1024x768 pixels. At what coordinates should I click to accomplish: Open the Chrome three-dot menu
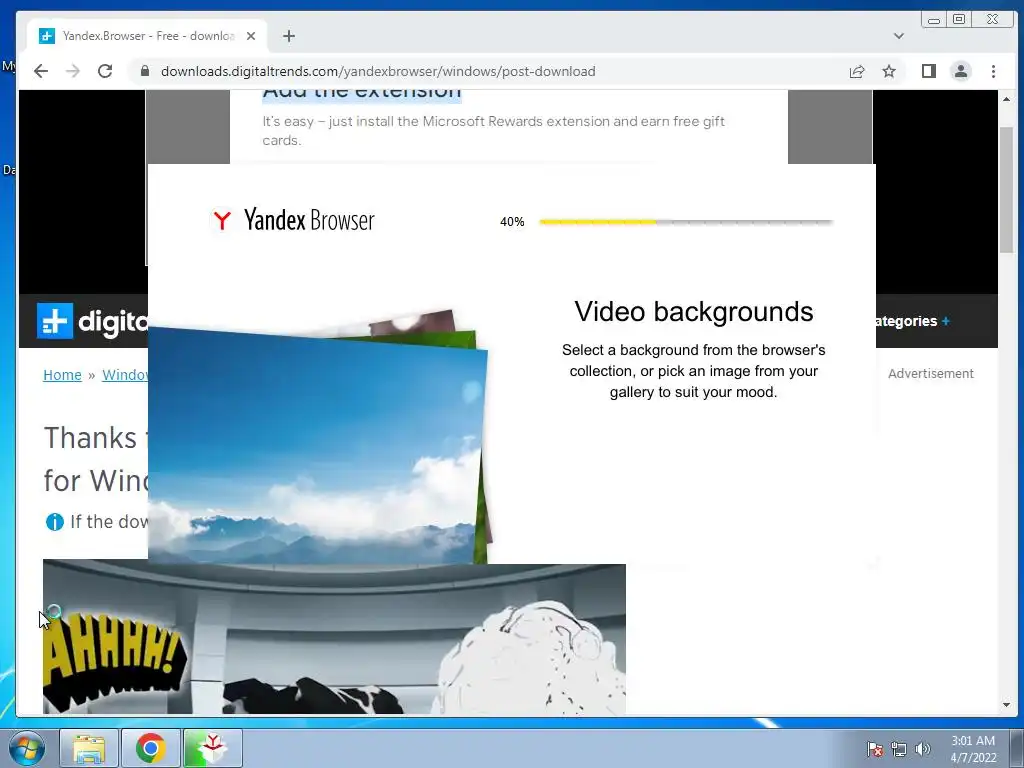[993, 71]
